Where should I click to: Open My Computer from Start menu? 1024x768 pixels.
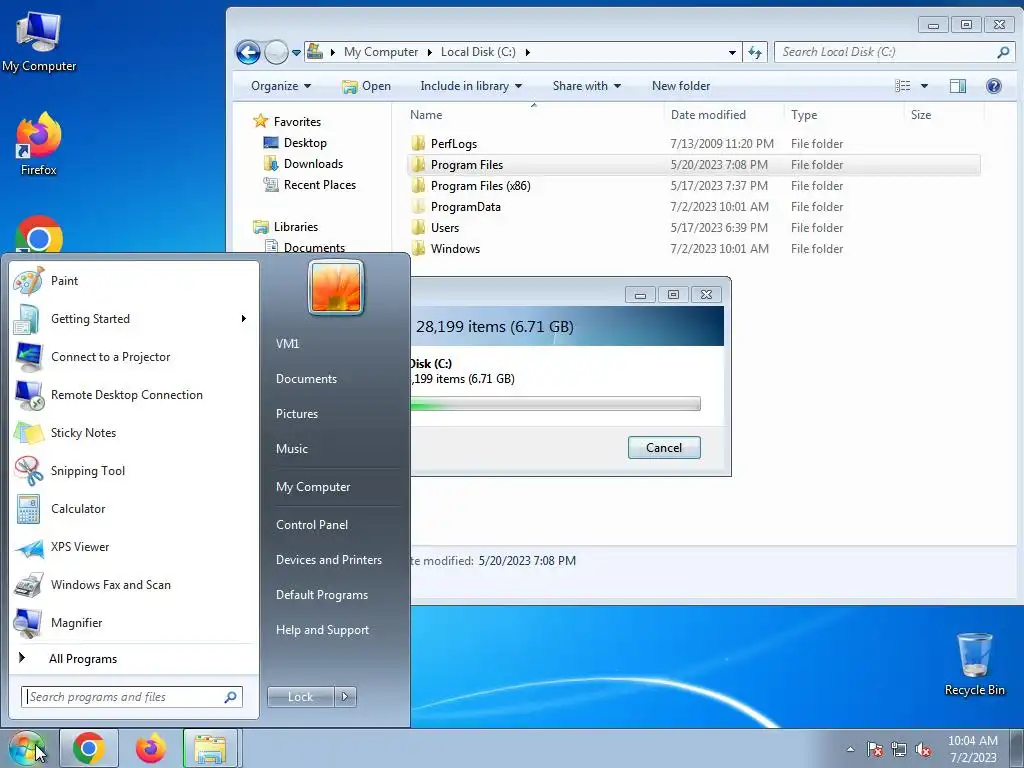pos(313,487)
